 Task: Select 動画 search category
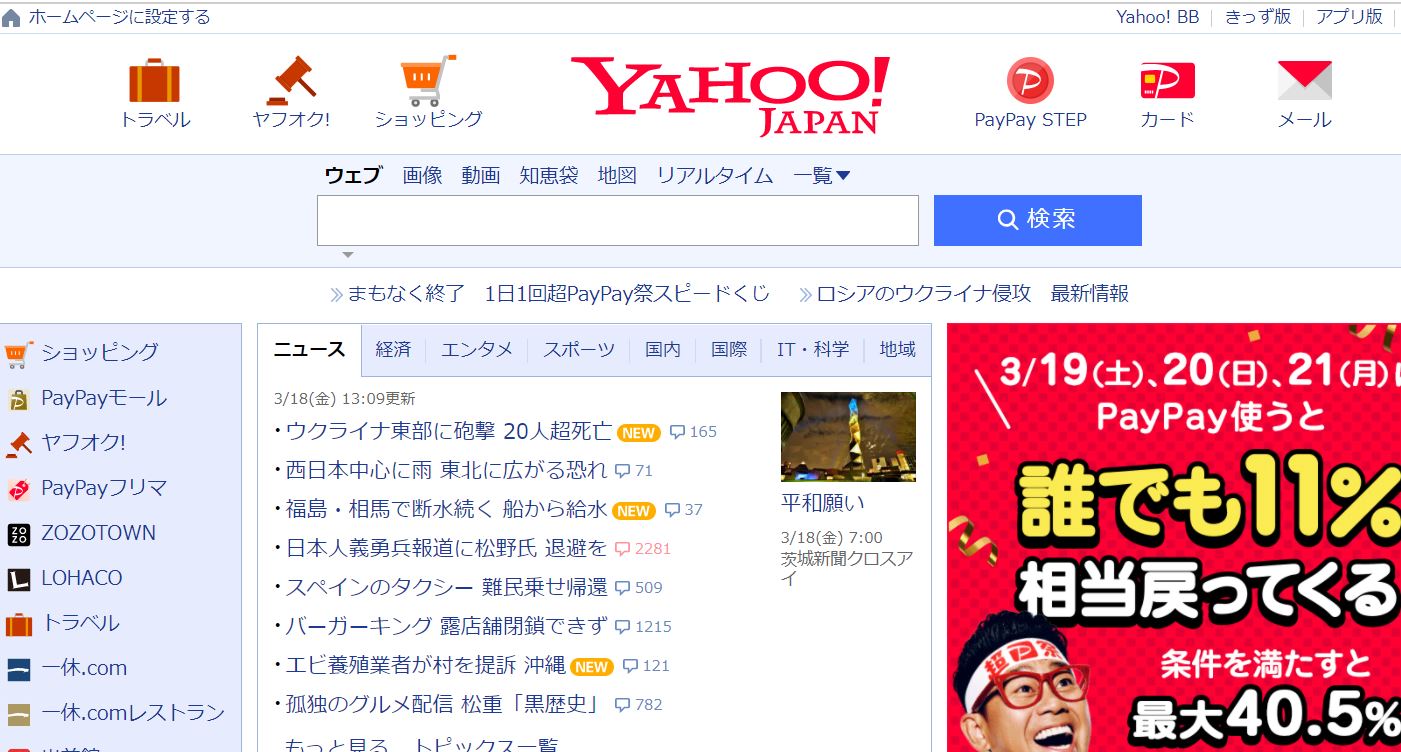481,176
